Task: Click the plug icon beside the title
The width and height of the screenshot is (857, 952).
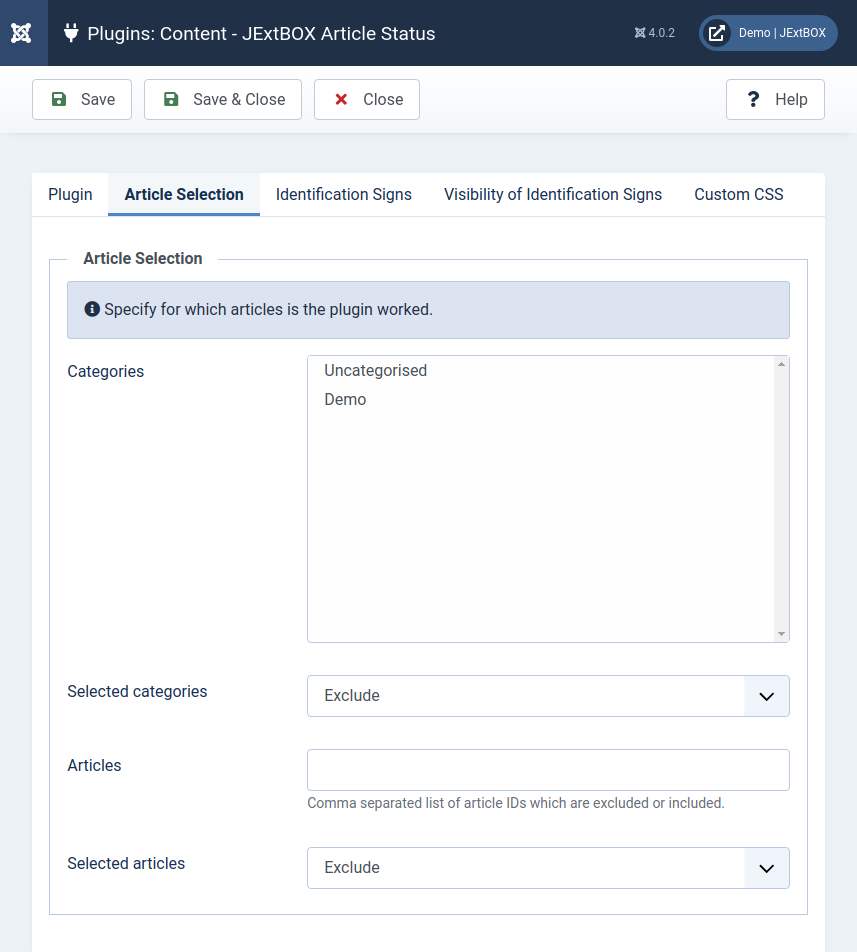Action: coord(71,33)
